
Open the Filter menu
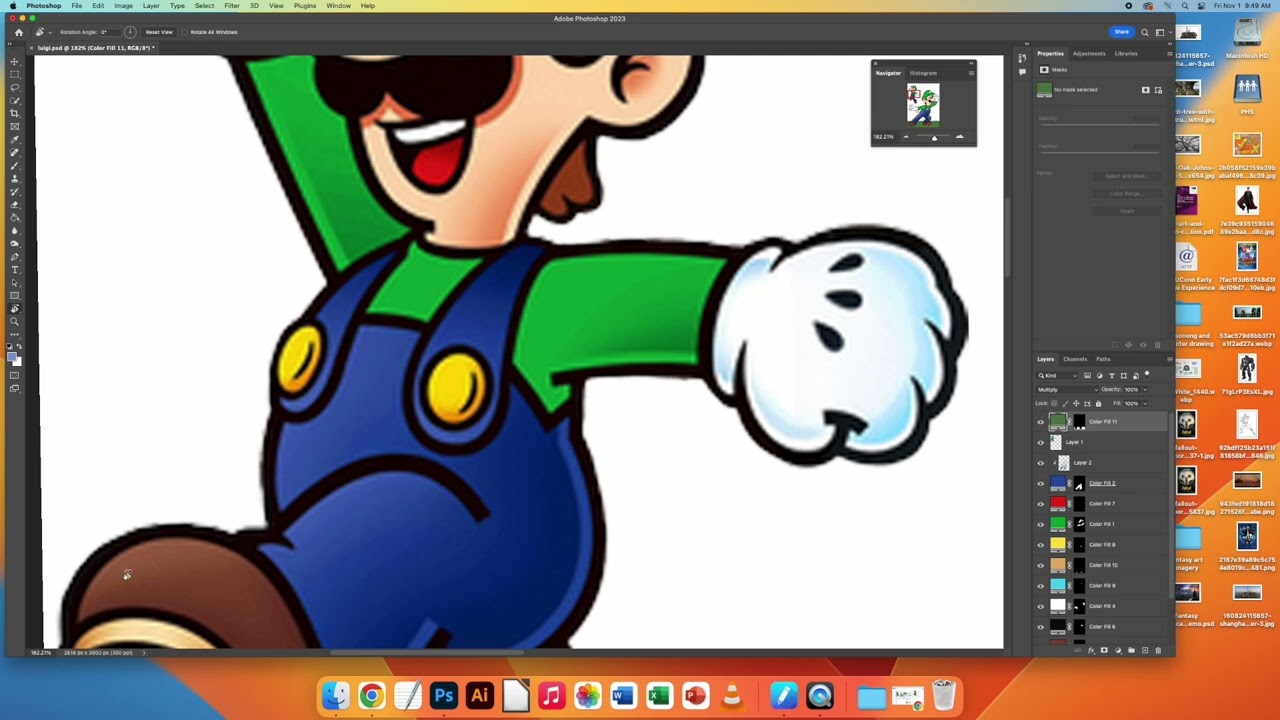(x=232, y=6)
